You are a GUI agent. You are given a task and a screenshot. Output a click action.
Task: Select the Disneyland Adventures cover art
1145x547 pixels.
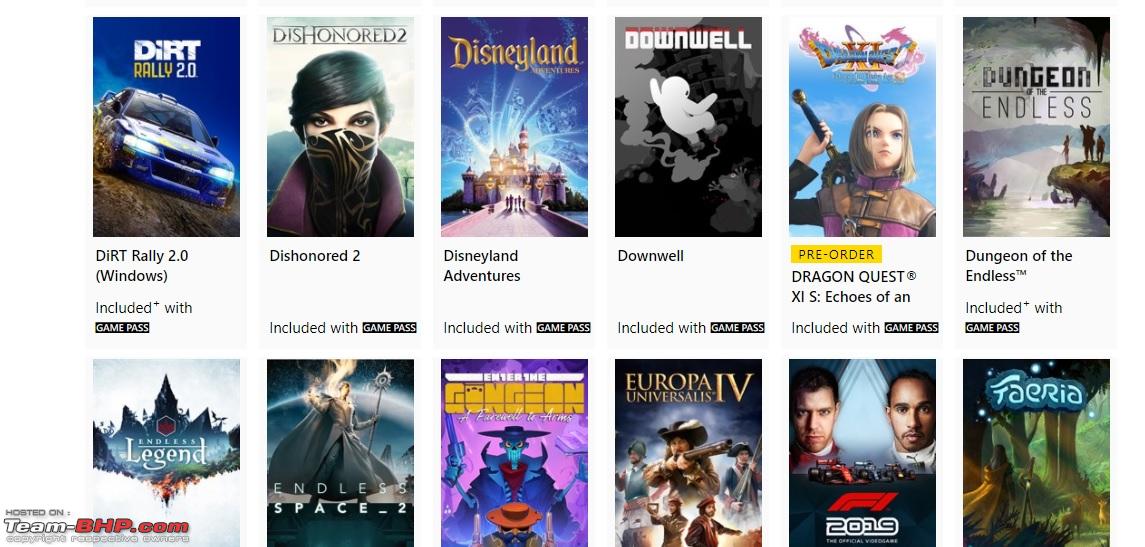(x=514, y=127)
